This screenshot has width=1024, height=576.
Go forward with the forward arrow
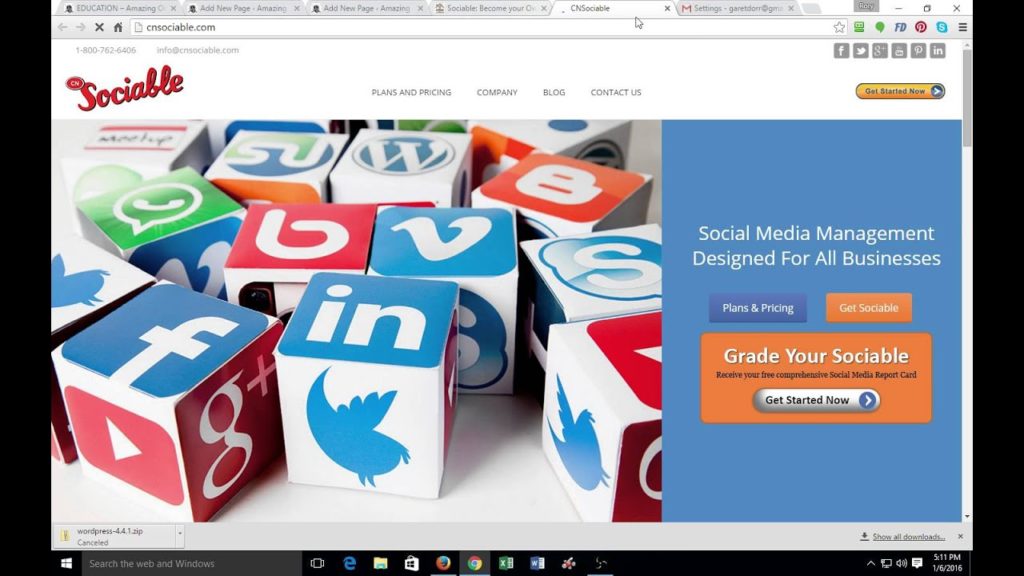[80, 27]
